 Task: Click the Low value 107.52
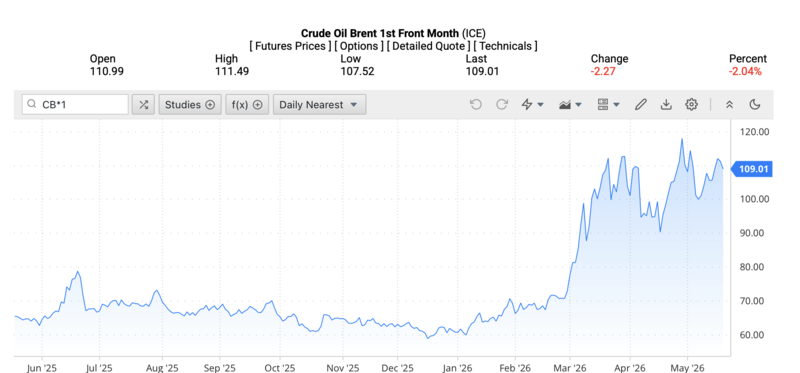pyautogui.click(x=357, y=71)
